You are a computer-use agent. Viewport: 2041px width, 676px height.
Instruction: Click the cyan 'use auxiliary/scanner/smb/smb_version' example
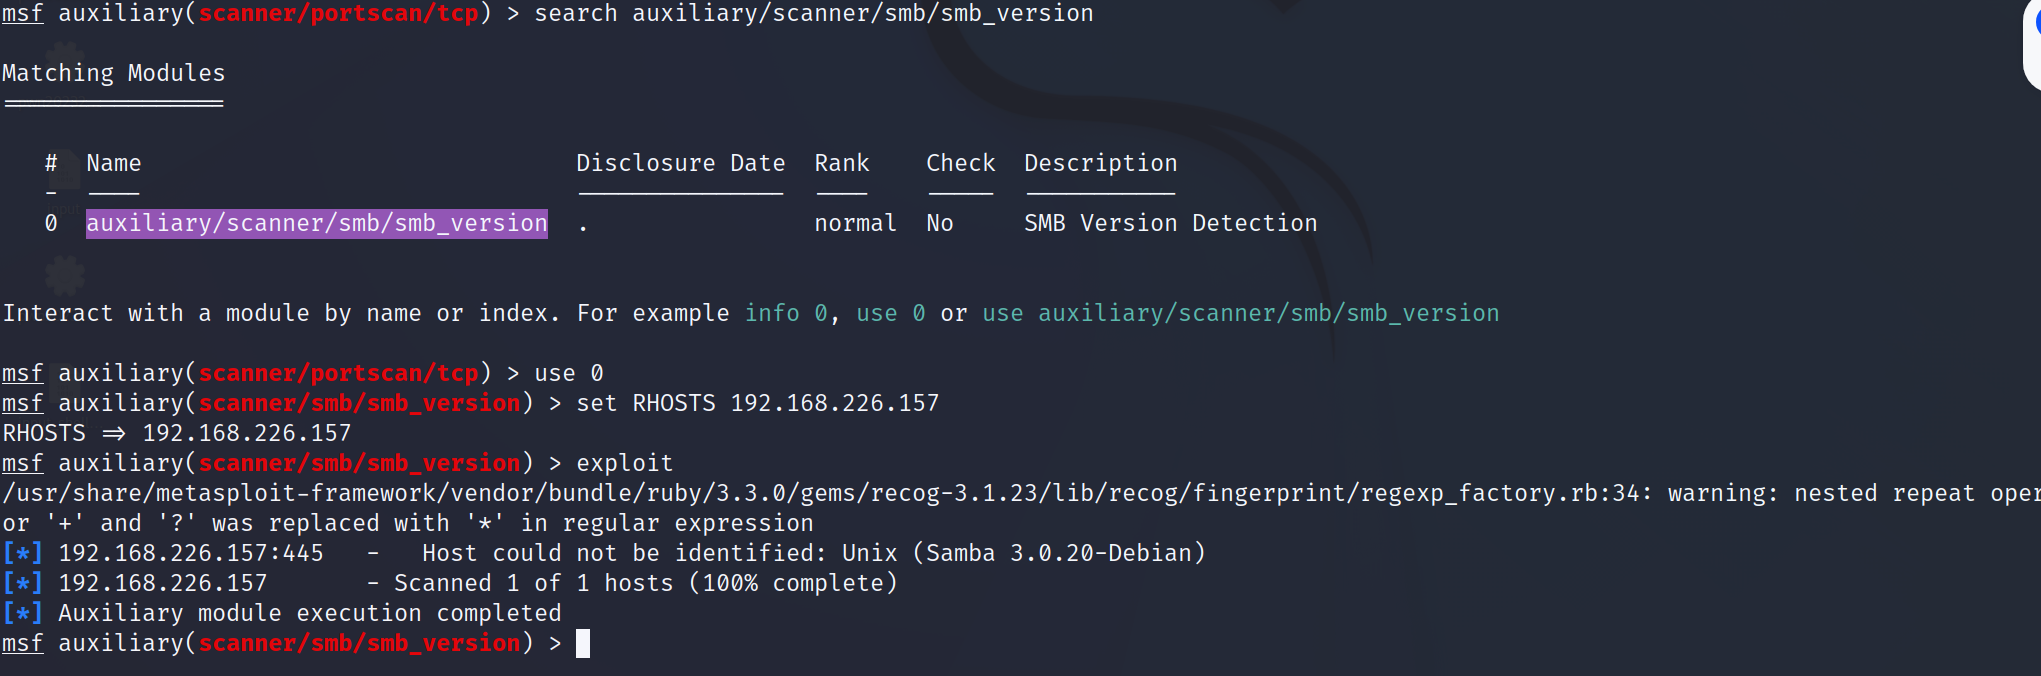coord(1240,313)
